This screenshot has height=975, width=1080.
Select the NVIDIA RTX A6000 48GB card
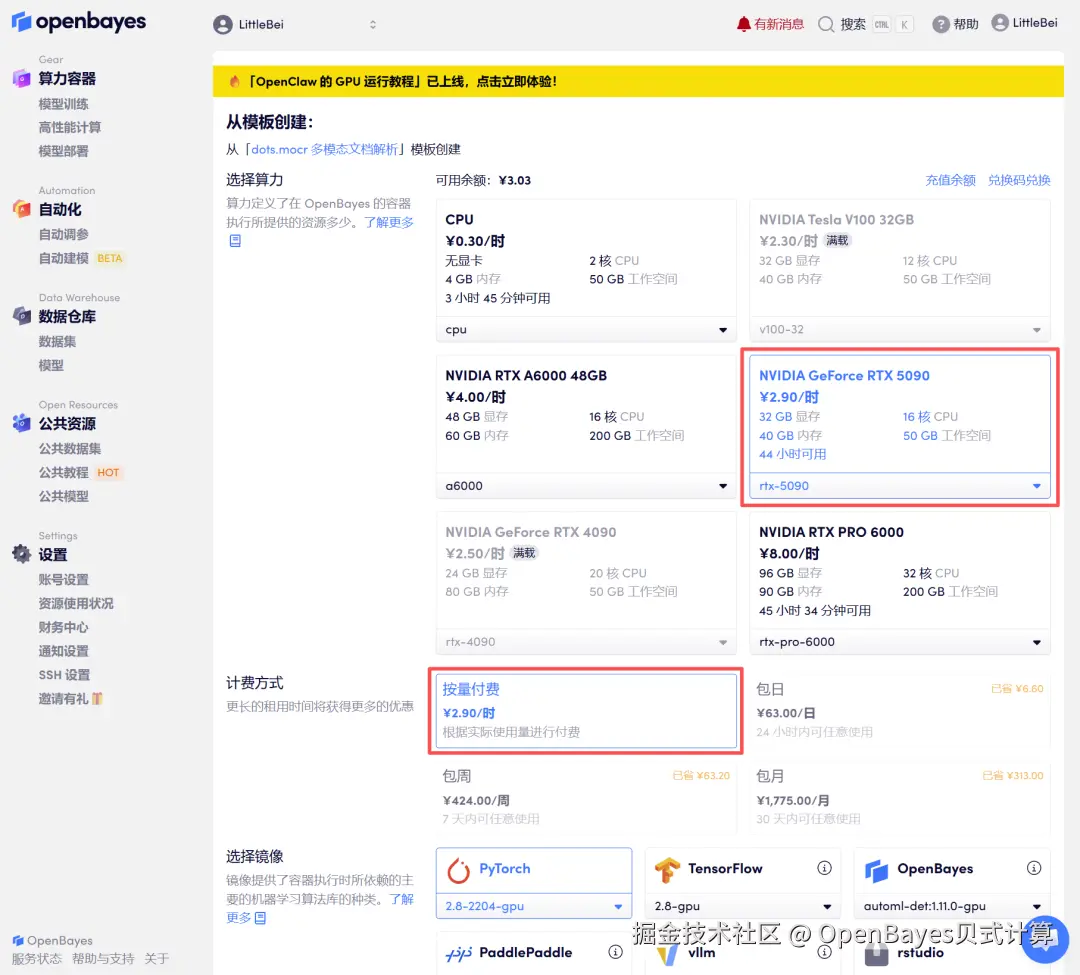pos(586,427)
